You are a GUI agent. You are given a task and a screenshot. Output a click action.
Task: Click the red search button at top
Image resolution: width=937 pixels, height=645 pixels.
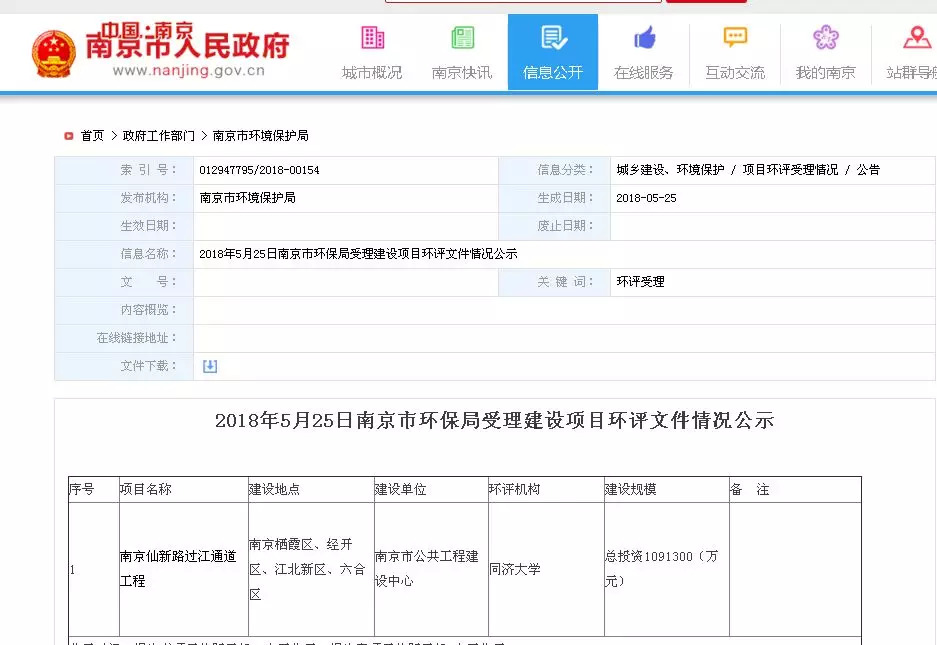(x=706, y=1)
